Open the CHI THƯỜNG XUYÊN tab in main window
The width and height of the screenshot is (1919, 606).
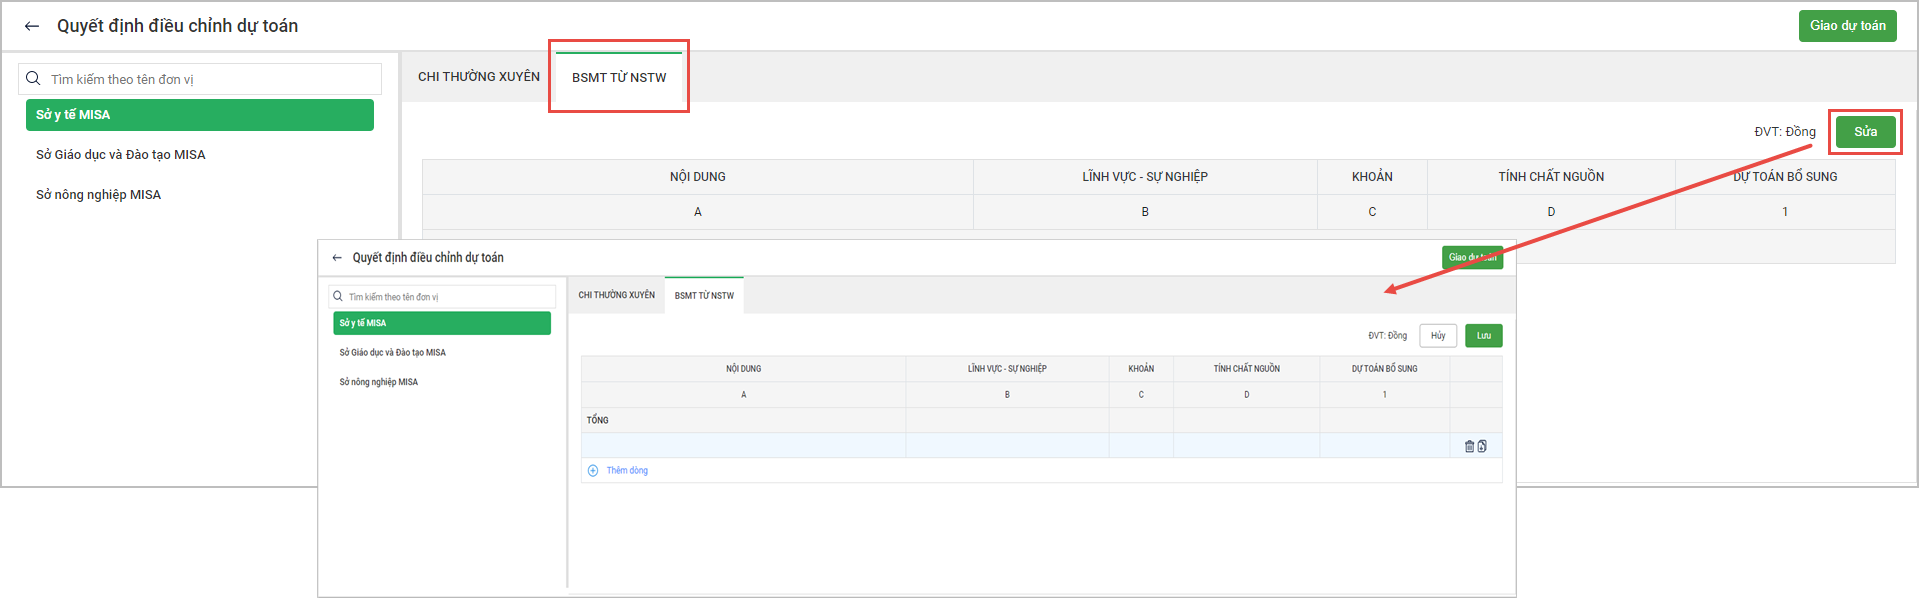[x=478, y=77]
